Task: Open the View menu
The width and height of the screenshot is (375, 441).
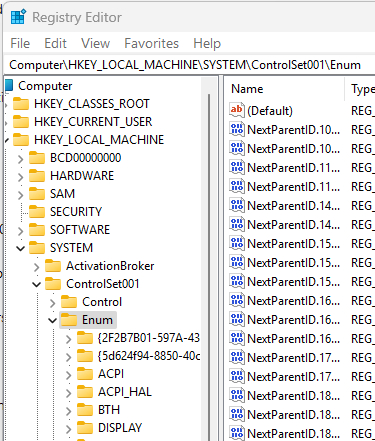Action: point(95,43)
